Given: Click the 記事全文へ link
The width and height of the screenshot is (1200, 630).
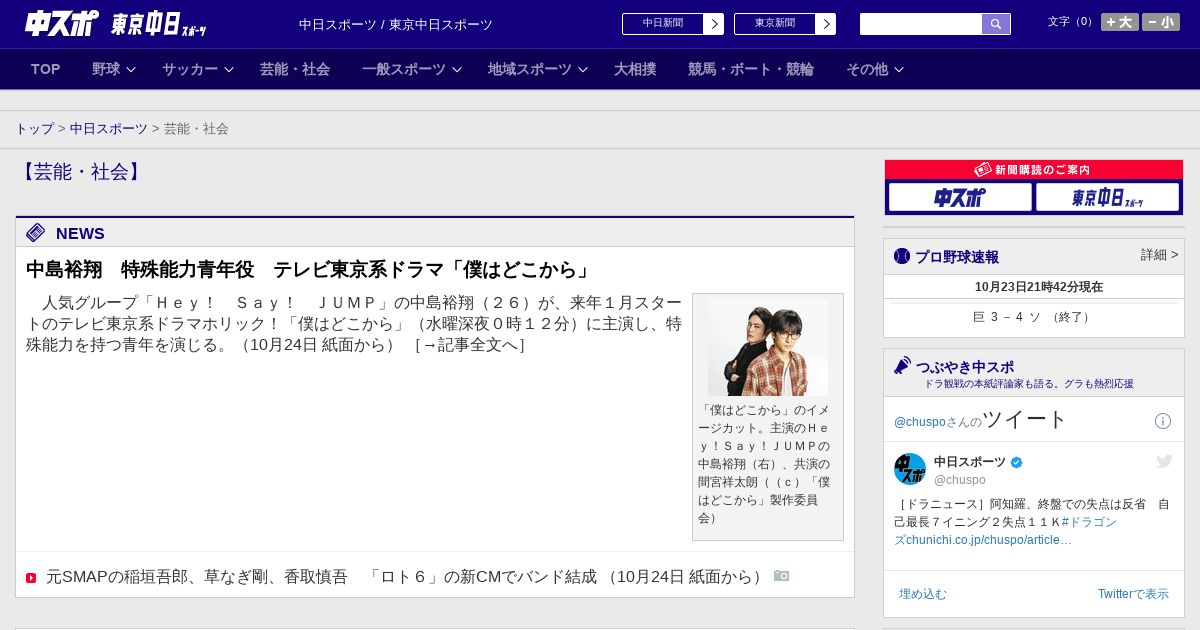Looking at the screenshot, I should (x=470, y=345).
